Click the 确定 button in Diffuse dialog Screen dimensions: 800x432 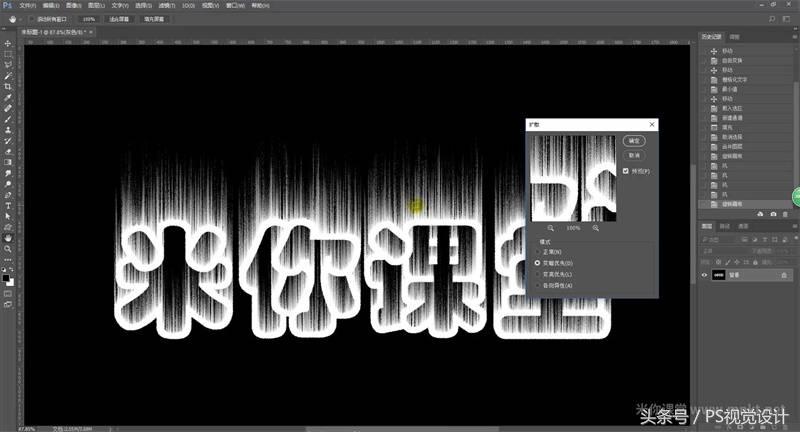pos(634,140)
